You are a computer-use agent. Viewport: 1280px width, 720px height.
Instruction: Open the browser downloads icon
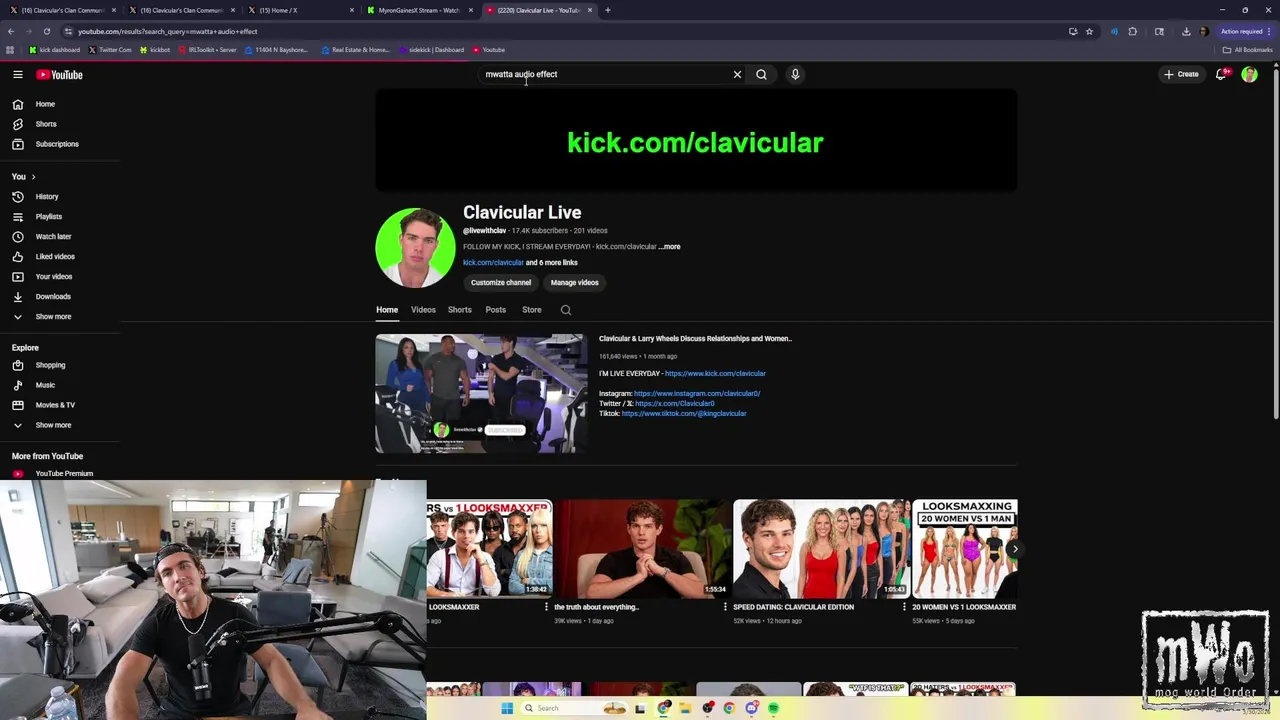tap(1186, 31)
